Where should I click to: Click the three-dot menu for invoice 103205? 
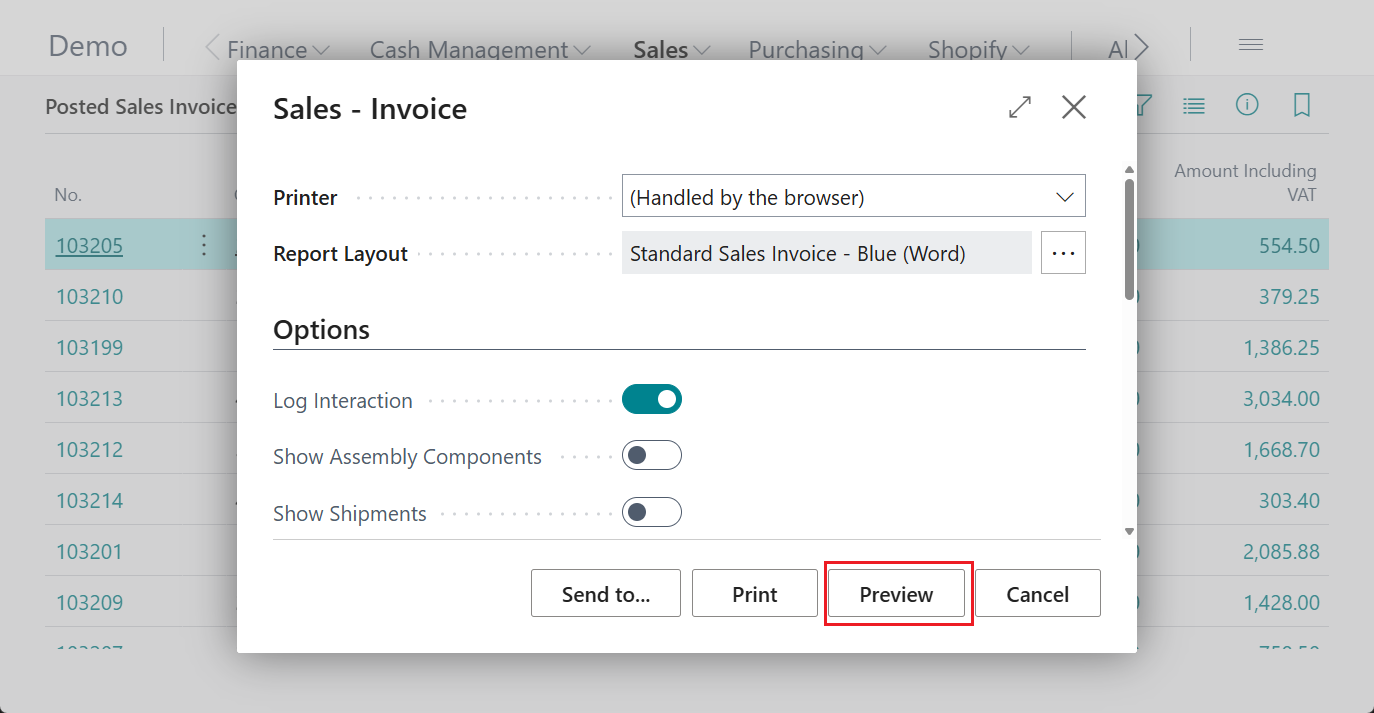(204, 245)
